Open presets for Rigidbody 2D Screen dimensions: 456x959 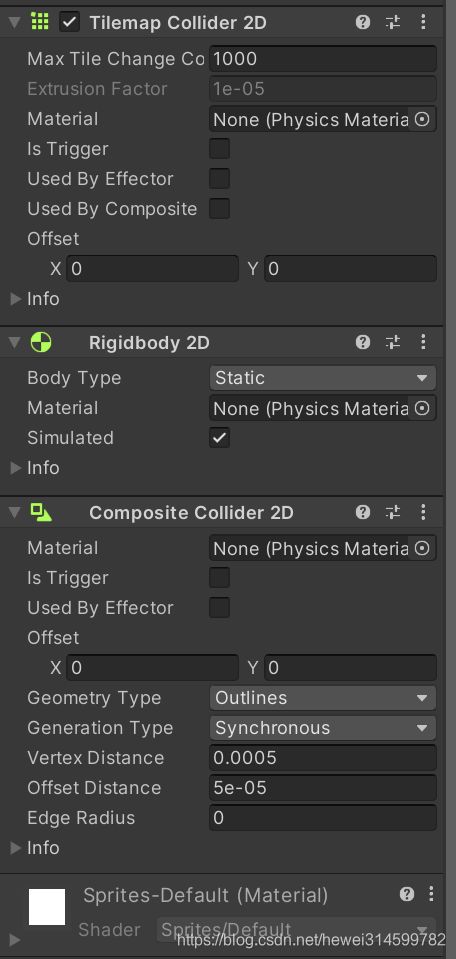coord(393,342)
